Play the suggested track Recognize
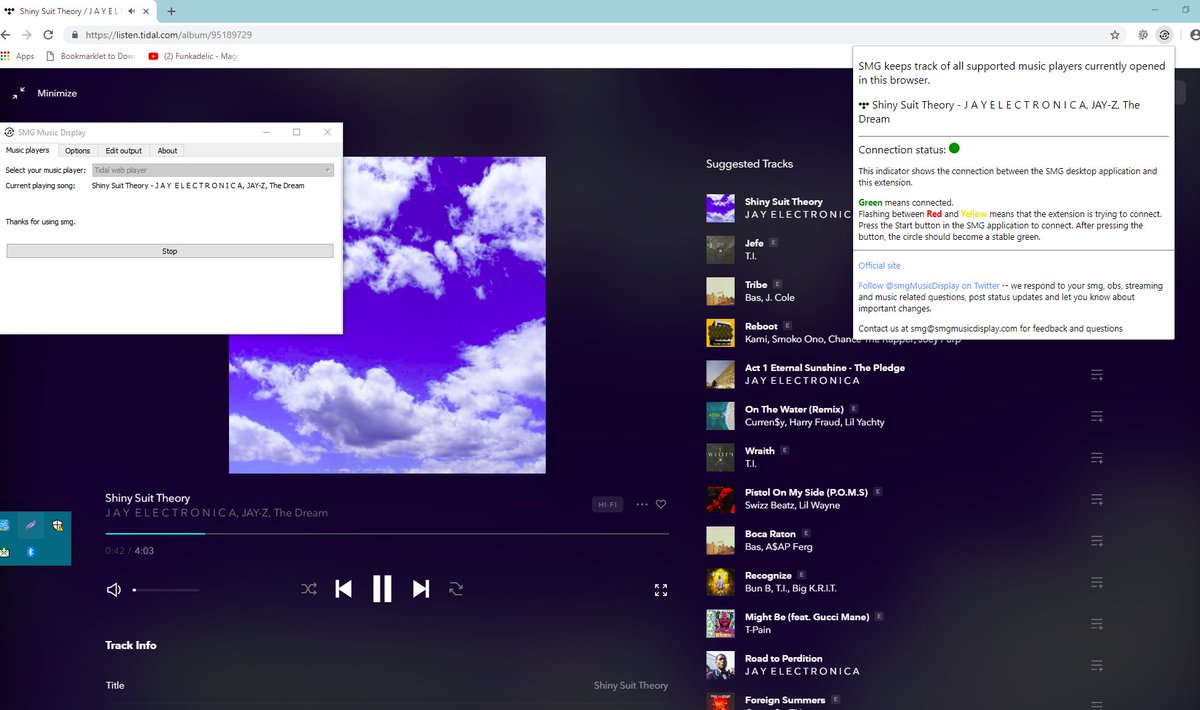 point(768,576)
